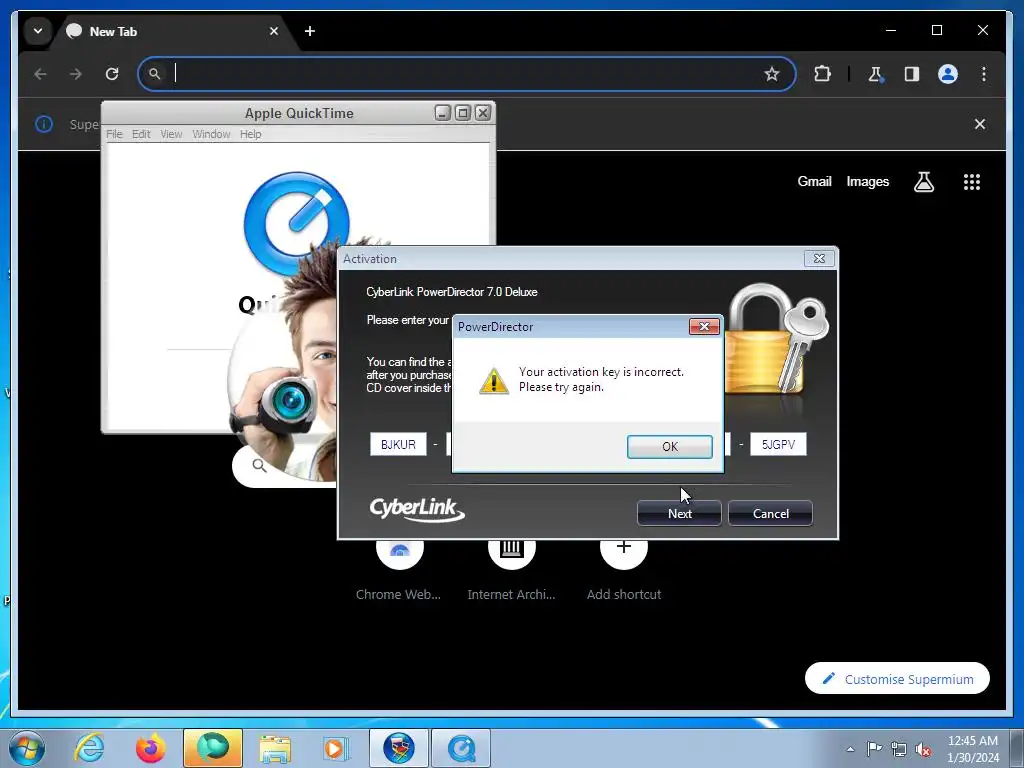The height and width of the screenshot is (768, 1024).
Task: Click the muted volume icon in tray
Action: point(923,750)
